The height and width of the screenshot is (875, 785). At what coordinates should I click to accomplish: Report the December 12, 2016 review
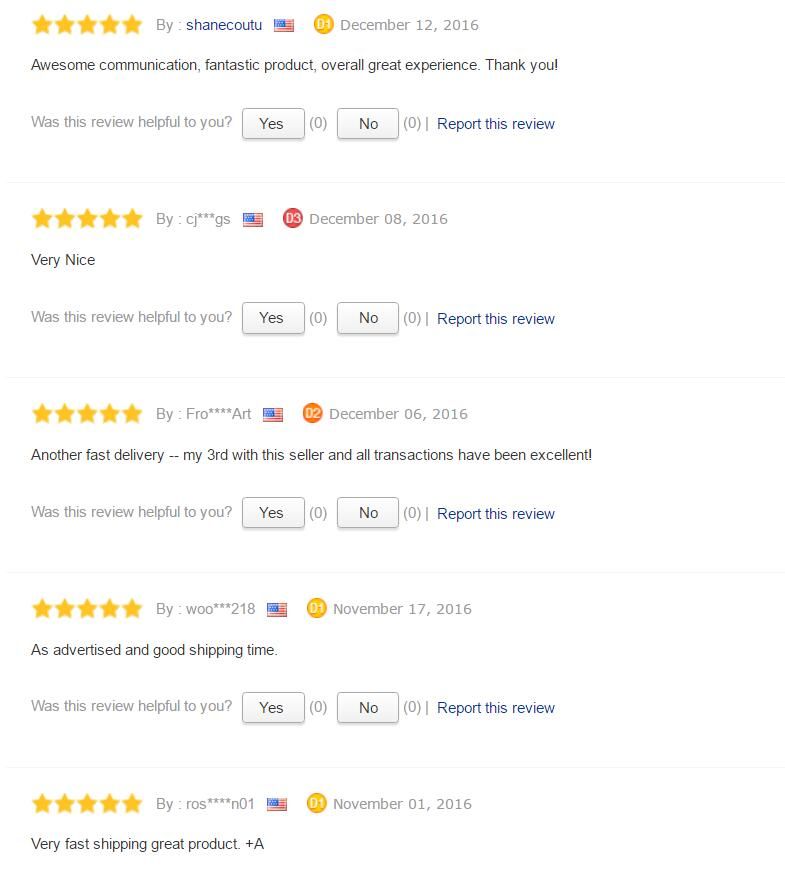tap(495, 124)
